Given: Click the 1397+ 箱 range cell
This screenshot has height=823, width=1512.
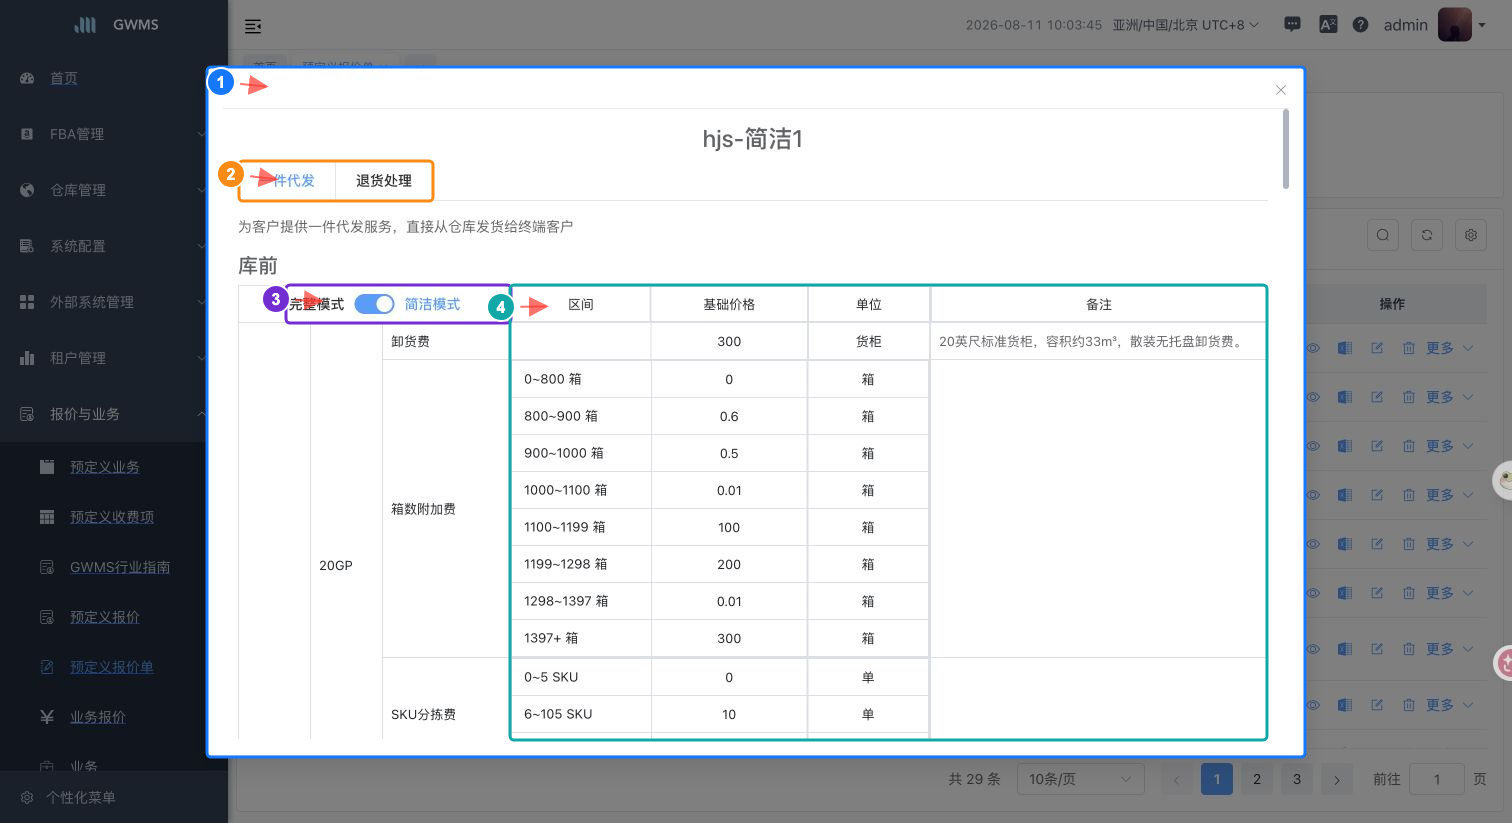Looking at the screenshot, I should (581, 638).
